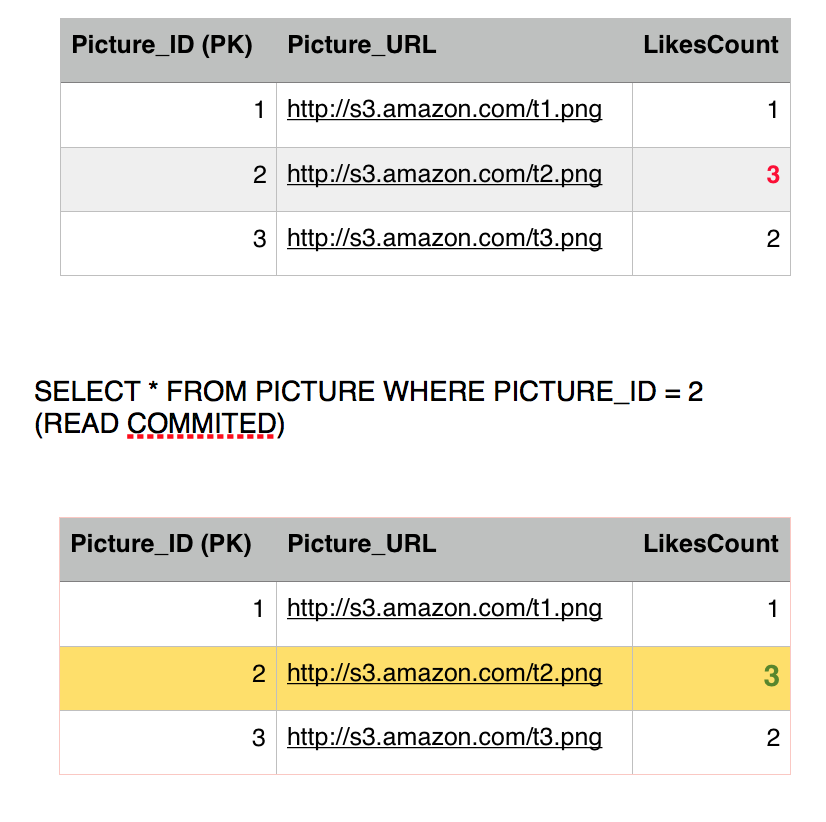Open the t3.png link in the bottom table
Viewport: 826px width, 822px height.
click(x=444, y=738)
